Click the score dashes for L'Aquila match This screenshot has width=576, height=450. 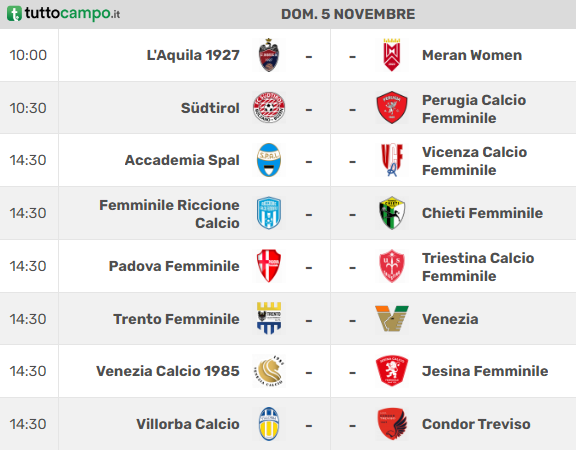pyautogui.click(x=331, y=57)
